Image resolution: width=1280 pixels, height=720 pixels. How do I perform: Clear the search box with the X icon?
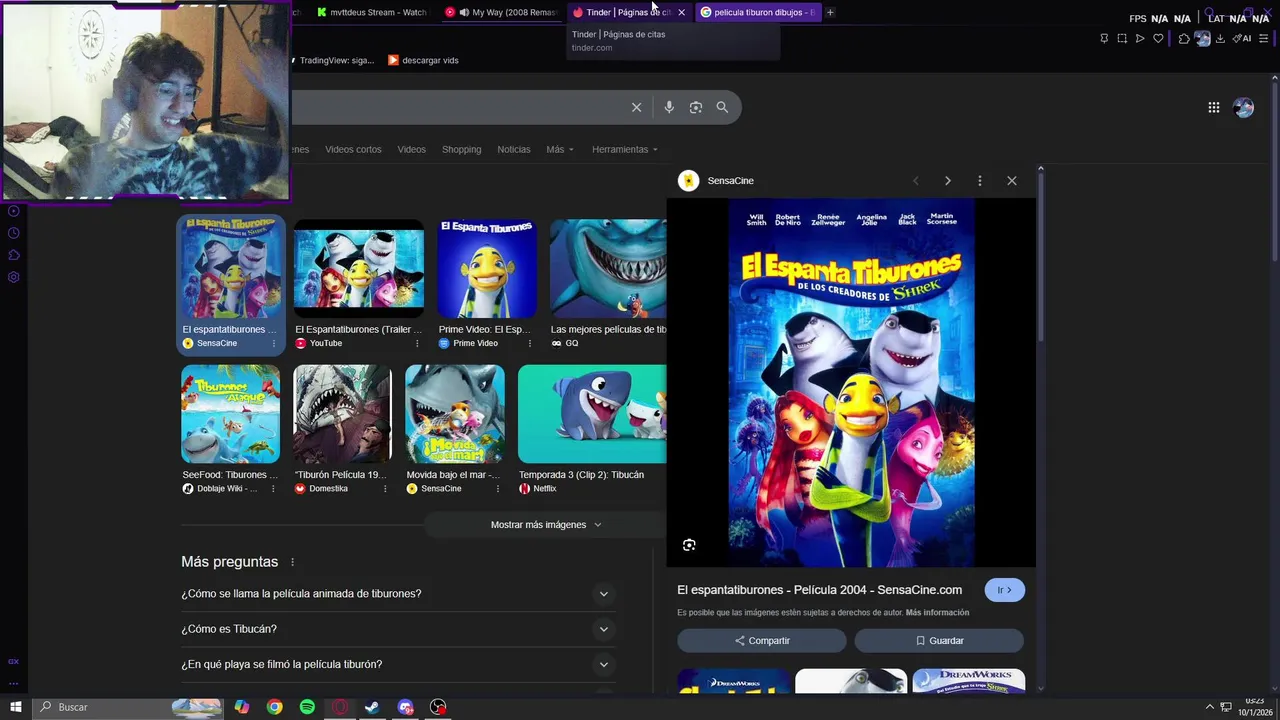click(636, 107)
